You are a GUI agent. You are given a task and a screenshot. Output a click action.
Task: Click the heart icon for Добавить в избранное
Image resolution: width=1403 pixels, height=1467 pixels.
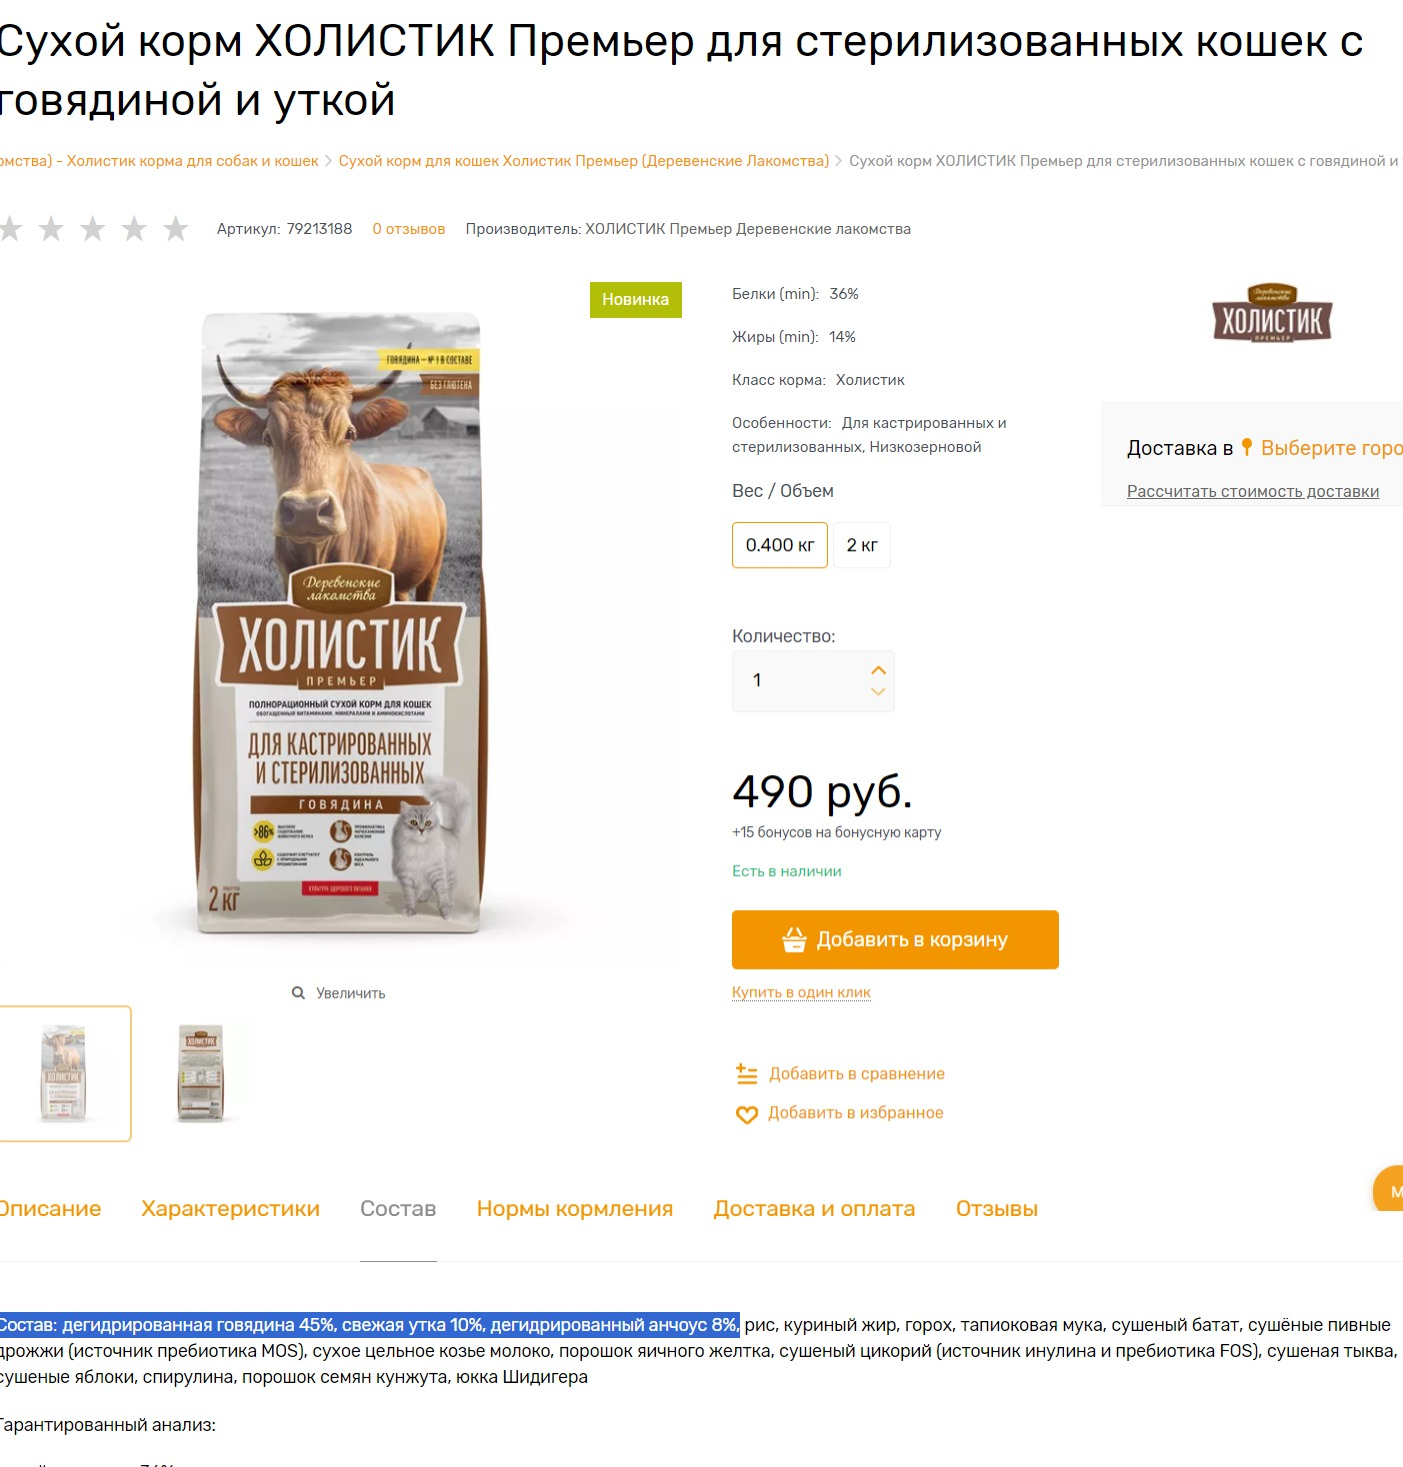pos(747,1114)
